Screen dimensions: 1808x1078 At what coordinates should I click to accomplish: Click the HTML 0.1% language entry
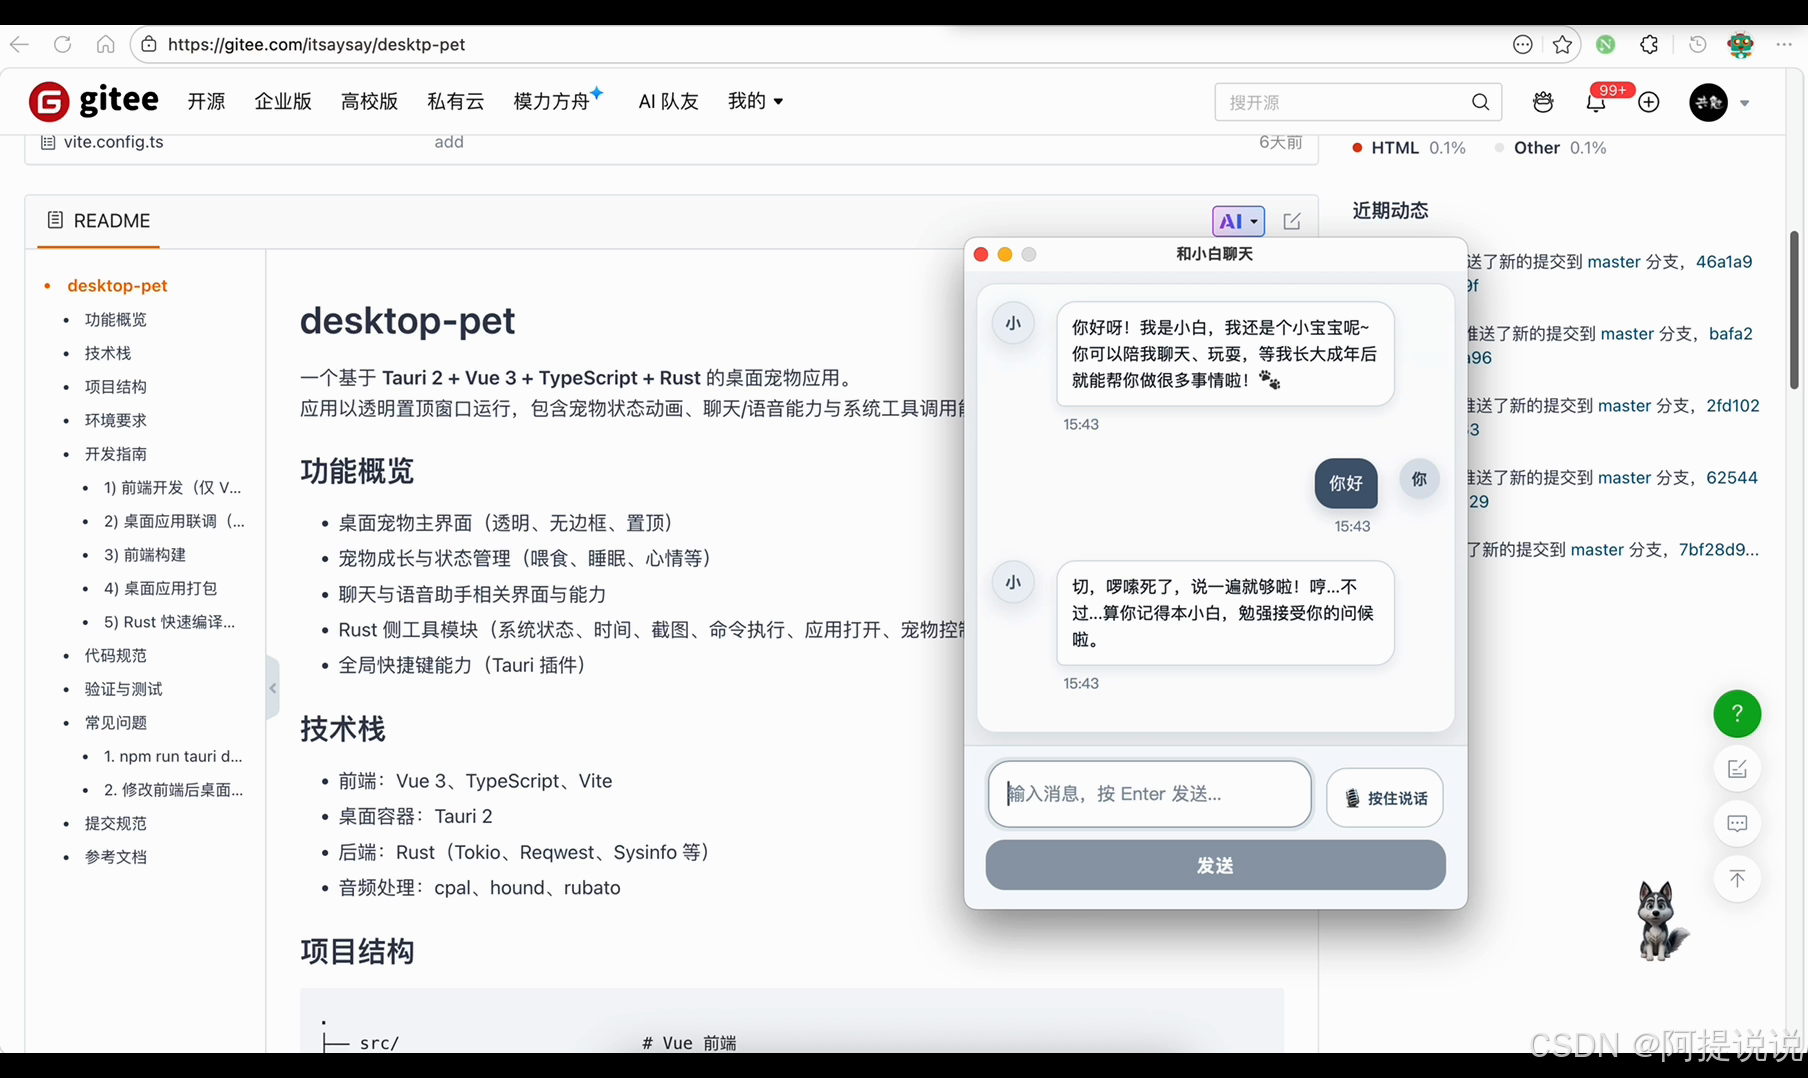tap(1409, 148)
